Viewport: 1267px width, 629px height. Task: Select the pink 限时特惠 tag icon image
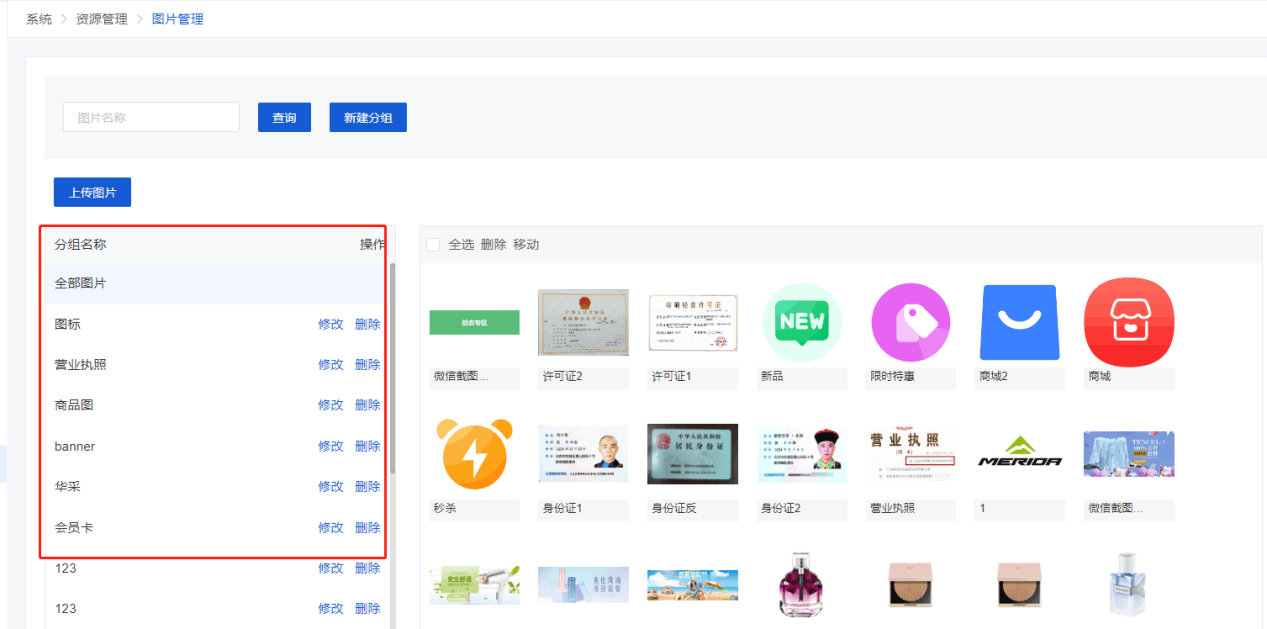pyautogui.click(x=911, y=322)
